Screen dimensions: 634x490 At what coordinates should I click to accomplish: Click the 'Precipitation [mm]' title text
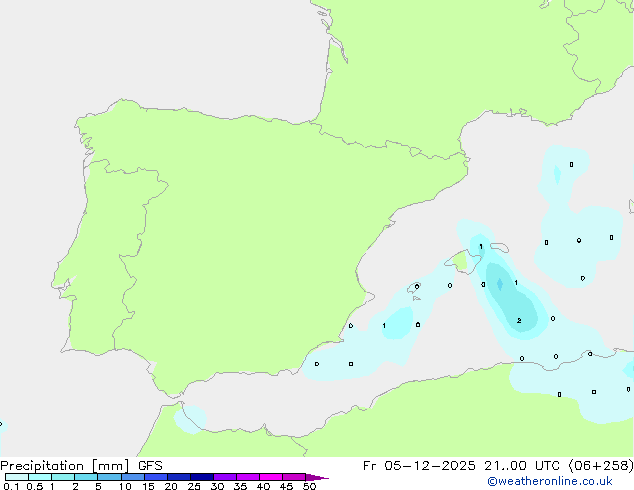pos(65,466)
